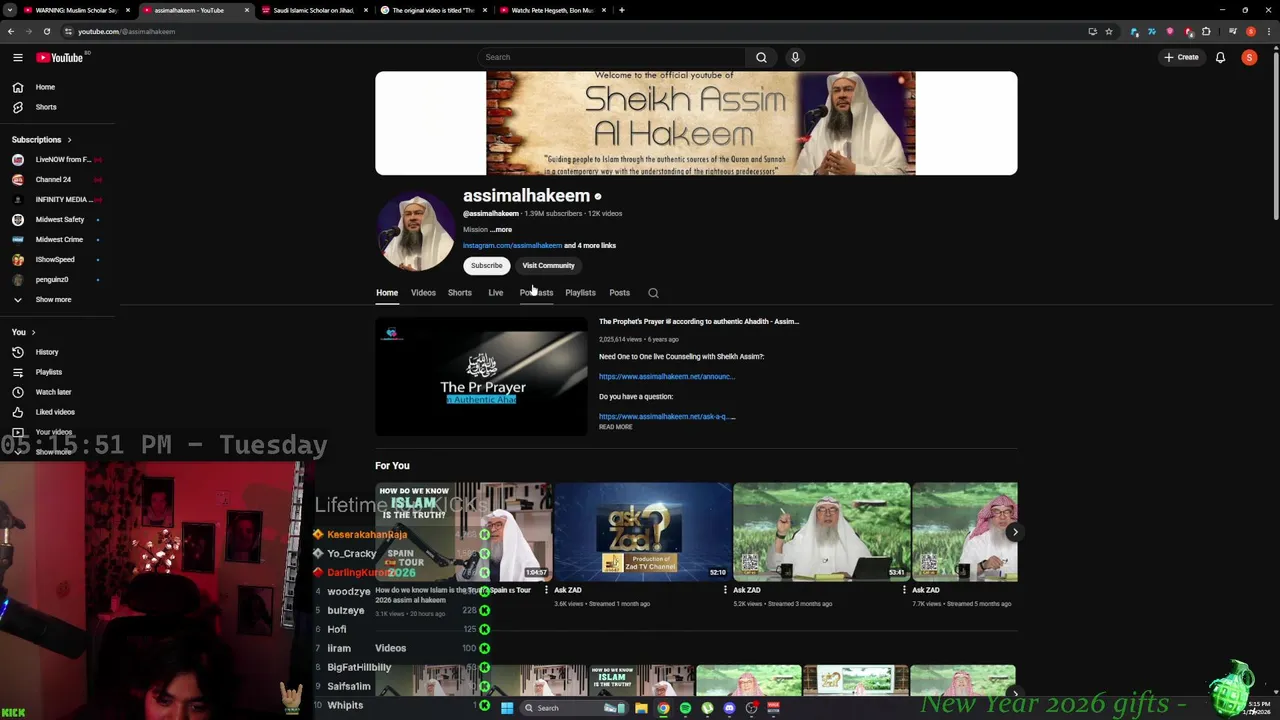Select the Home channel tab

click(387, 293)
